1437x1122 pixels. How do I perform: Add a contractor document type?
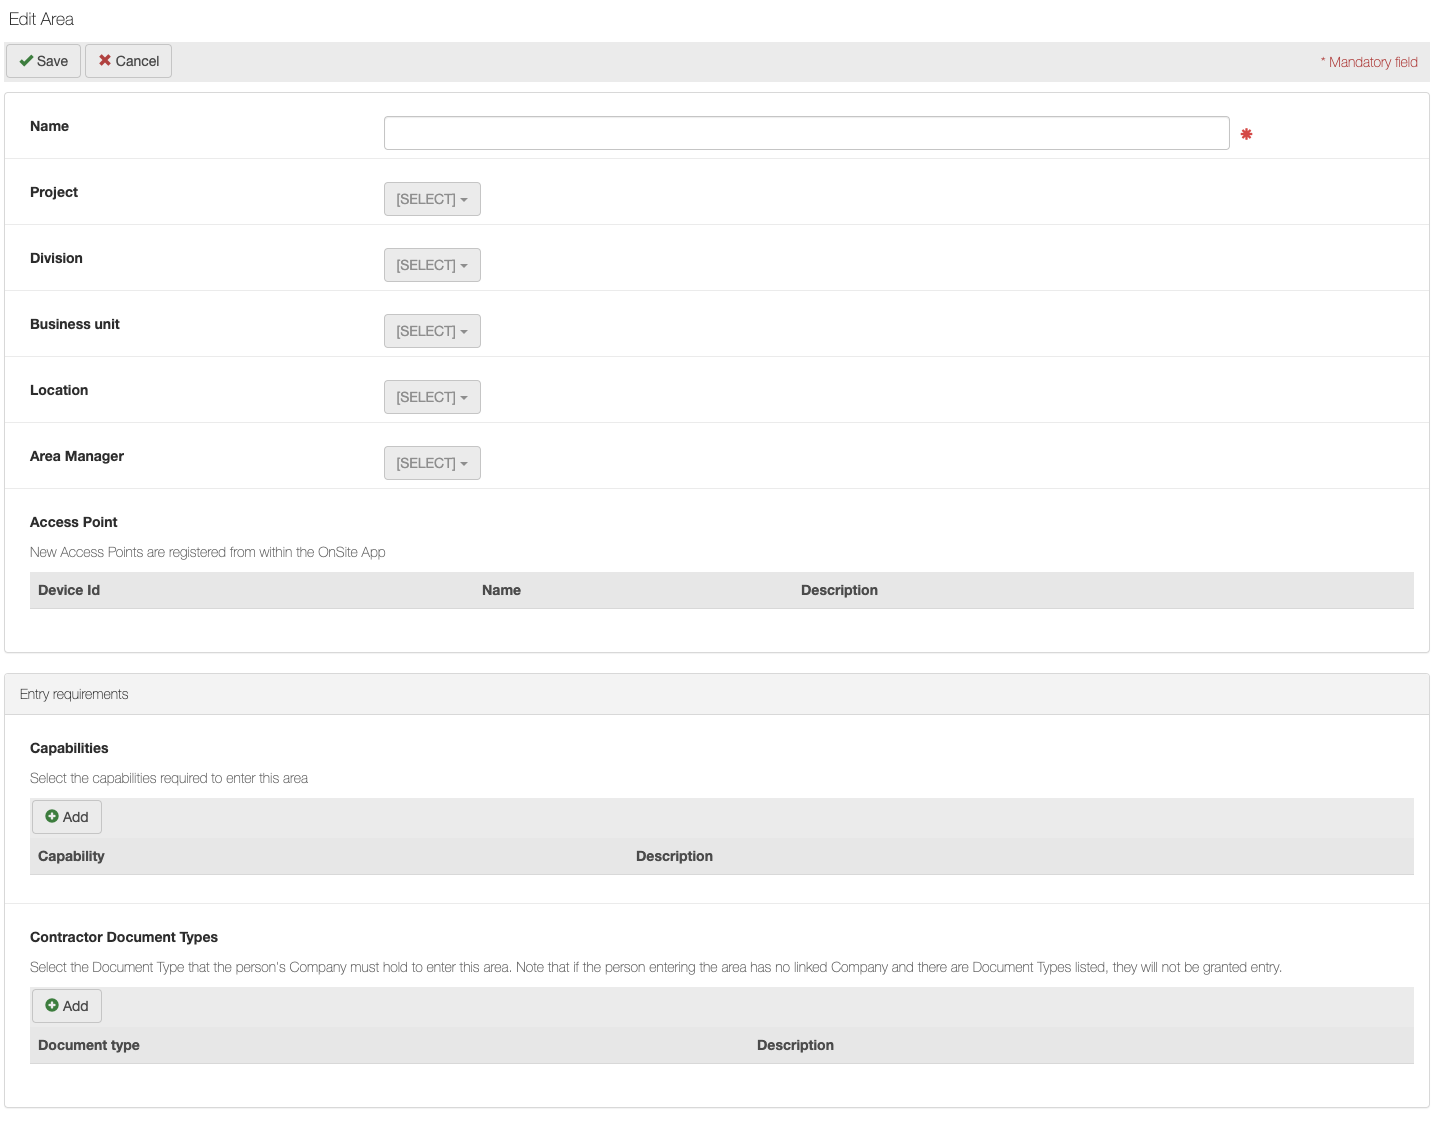click(x=67, y=1006)
